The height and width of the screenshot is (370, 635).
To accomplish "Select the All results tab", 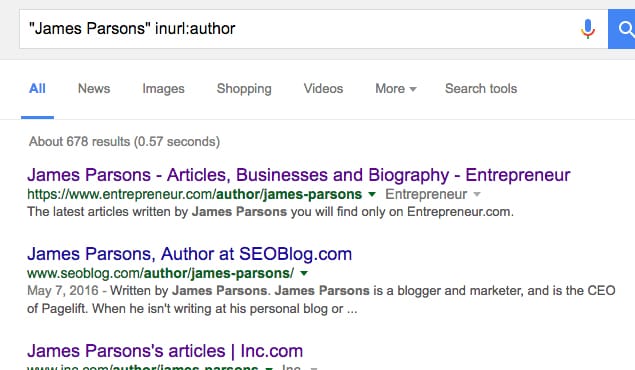I will click(37, 89).
